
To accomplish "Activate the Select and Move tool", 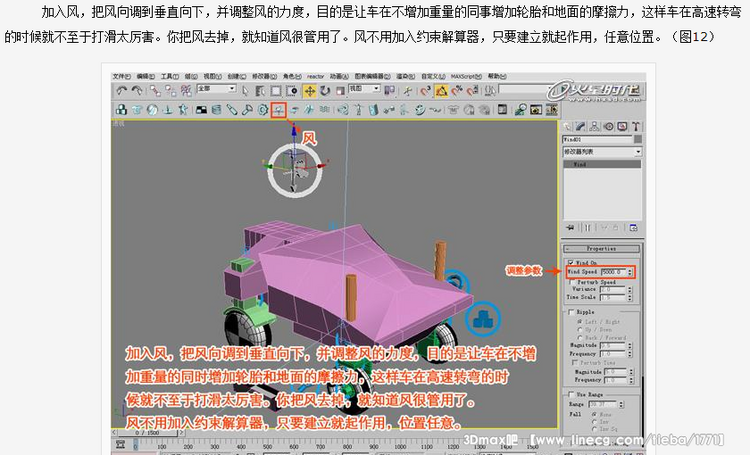I will pos(309,90).
